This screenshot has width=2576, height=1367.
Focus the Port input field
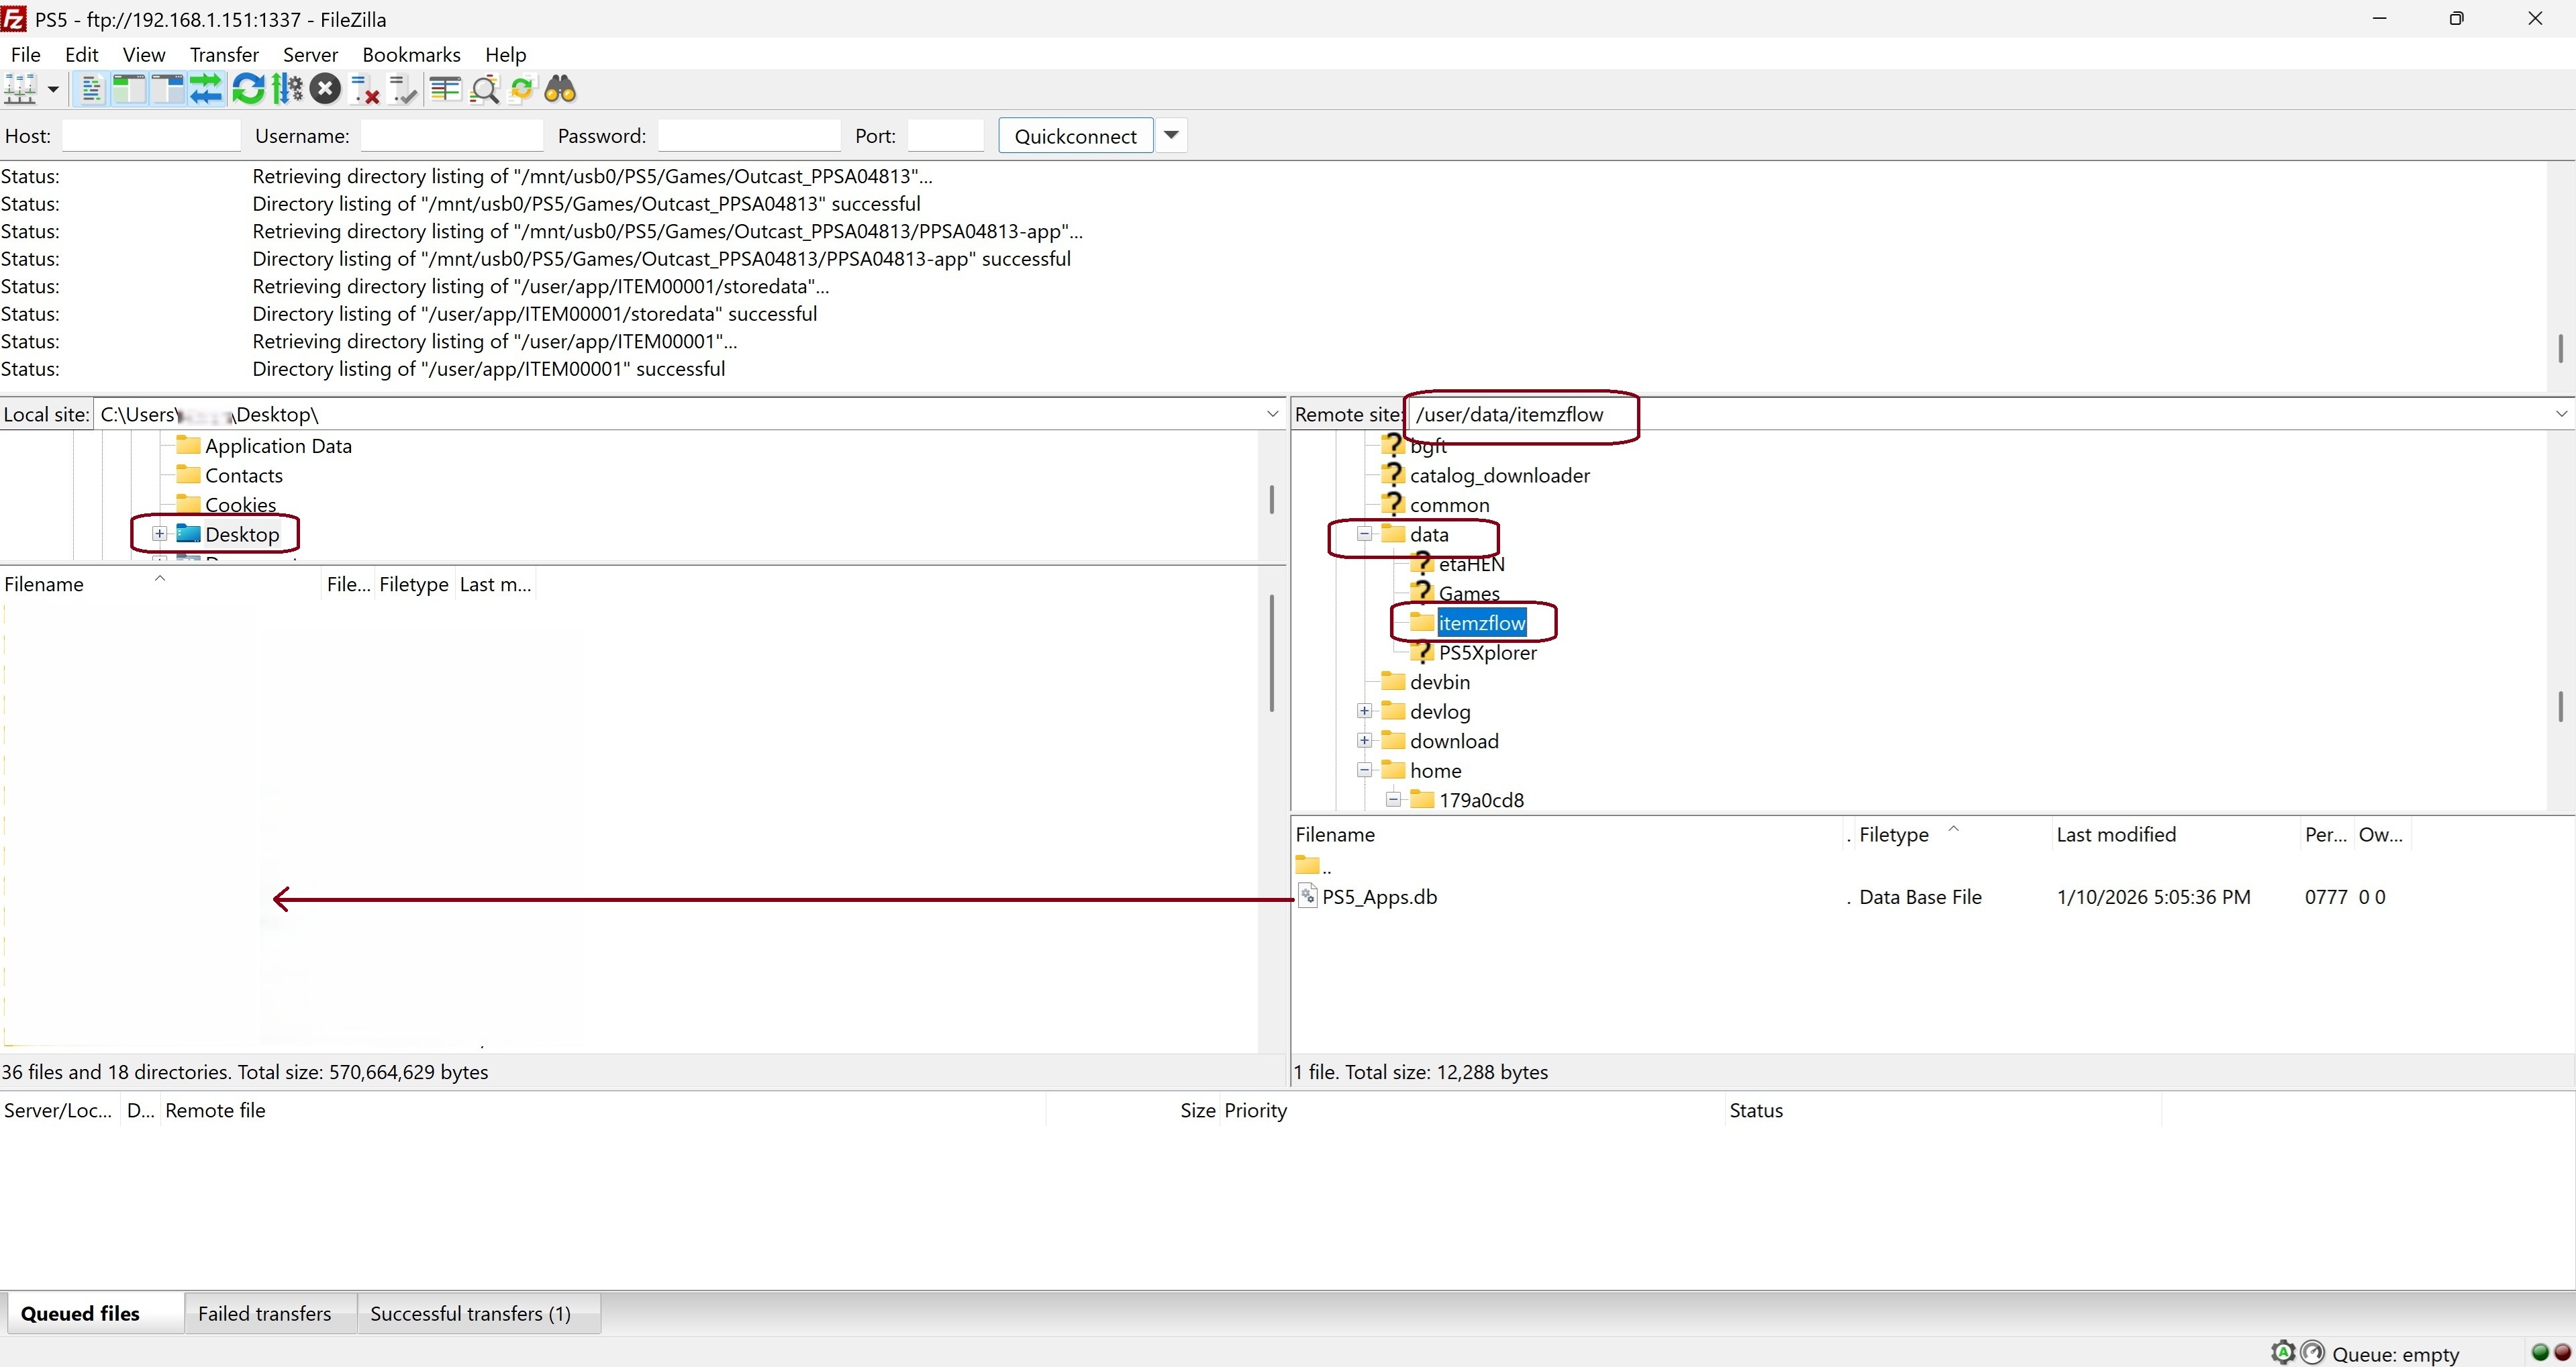click(945, 136)
